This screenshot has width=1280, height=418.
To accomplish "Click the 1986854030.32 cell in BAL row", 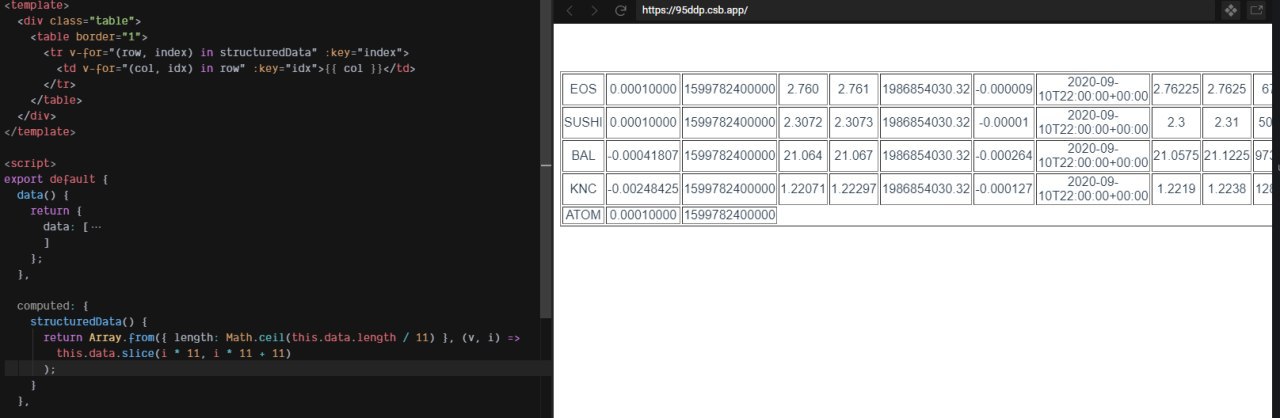I will point(926,156).
